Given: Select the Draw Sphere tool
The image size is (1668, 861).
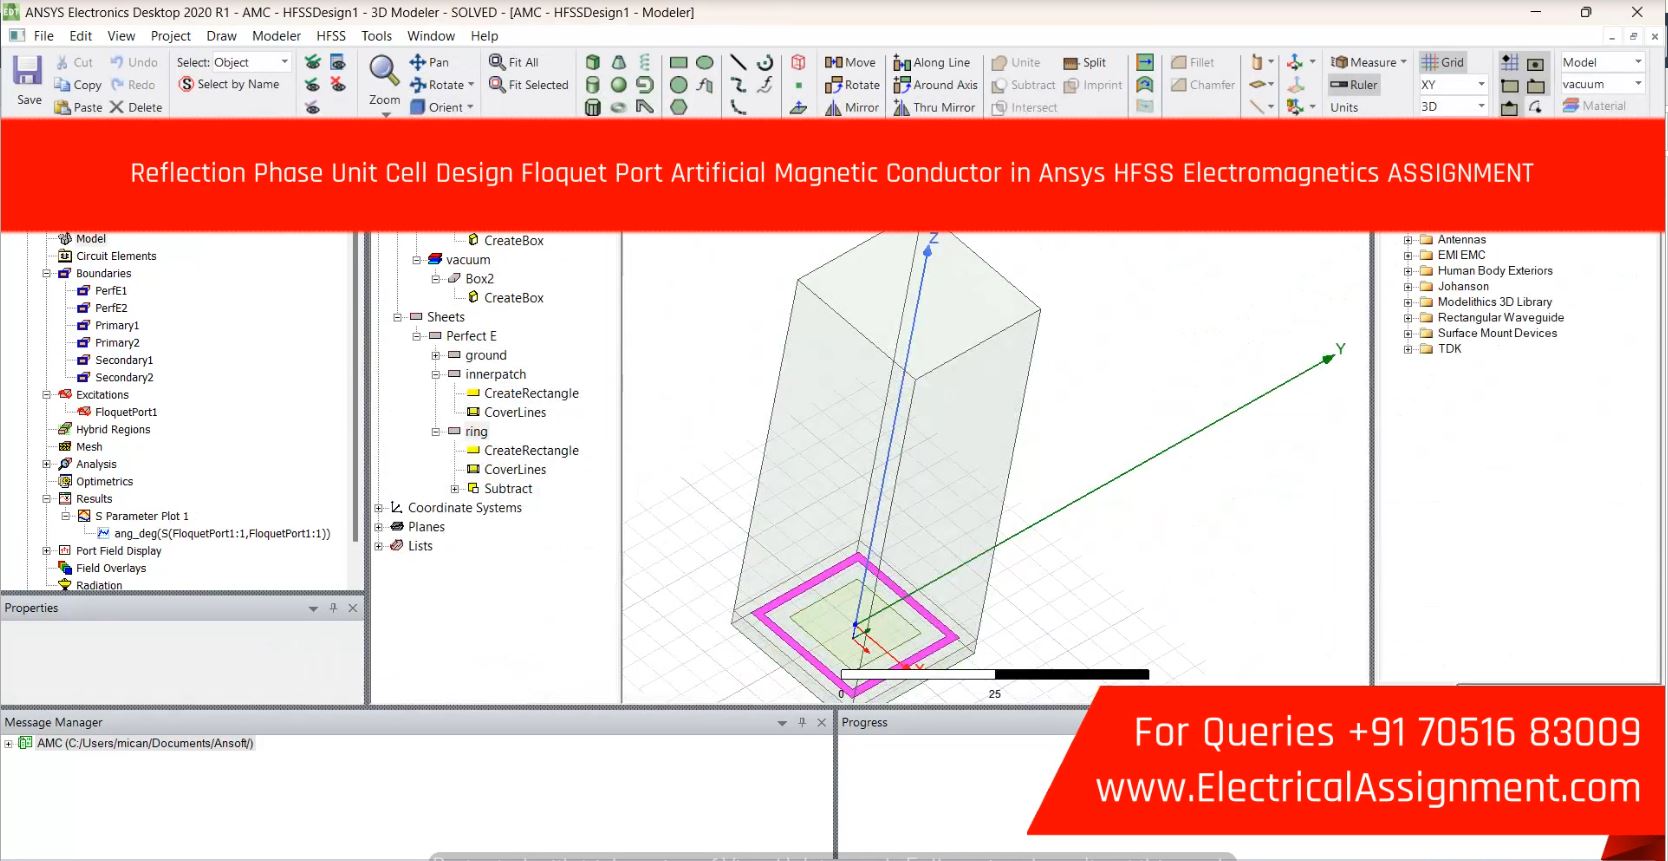Looking at the screenshot, I should (x=619, y=85).
